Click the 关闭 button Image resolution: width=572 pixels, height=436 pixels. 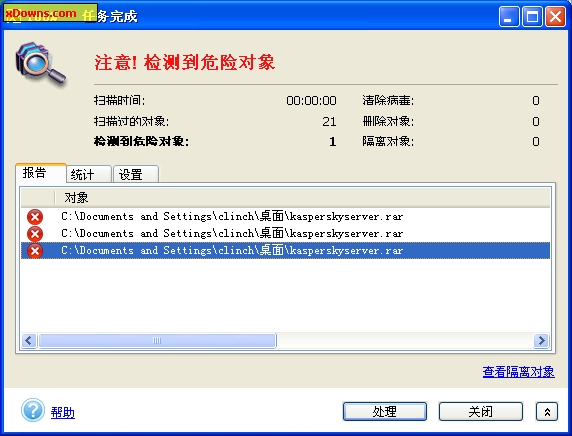[480, 412]
